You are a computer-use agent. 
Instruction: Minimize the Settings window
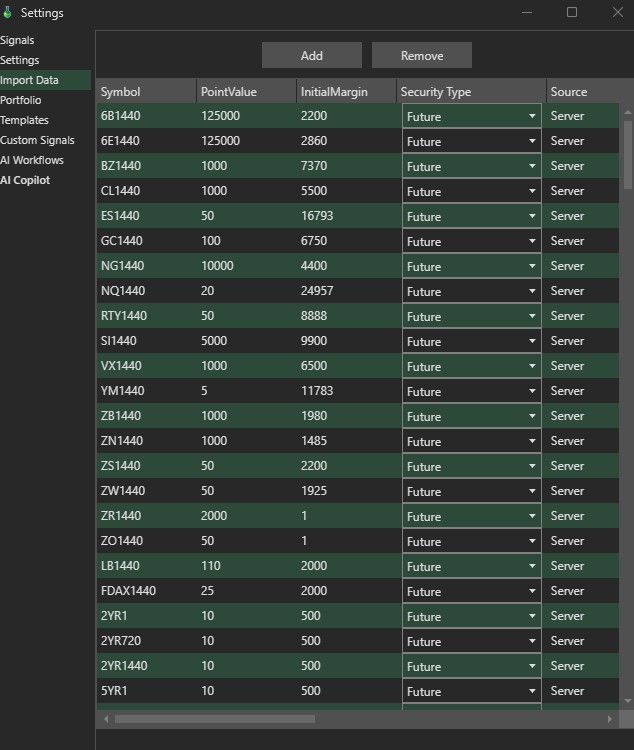[x=527, y=12]
